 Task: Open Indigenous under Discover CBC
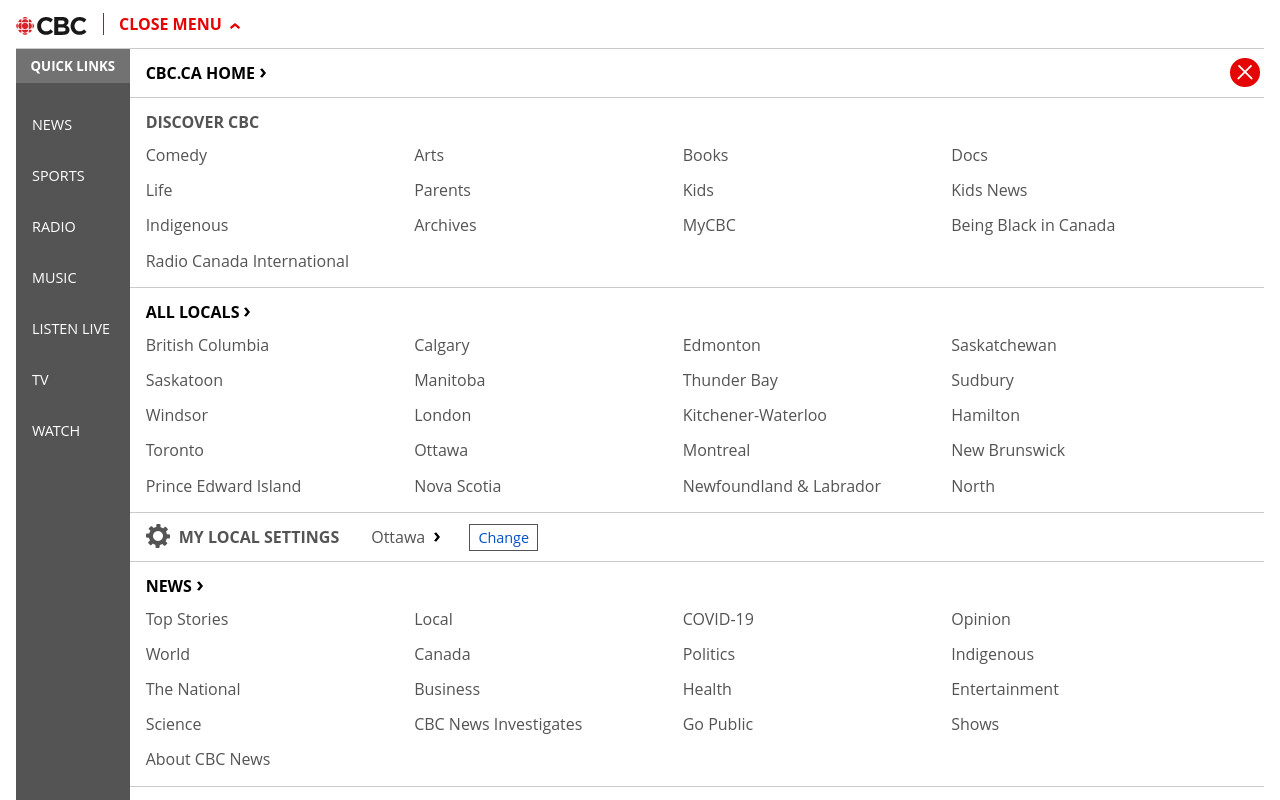tap(187, 225)
